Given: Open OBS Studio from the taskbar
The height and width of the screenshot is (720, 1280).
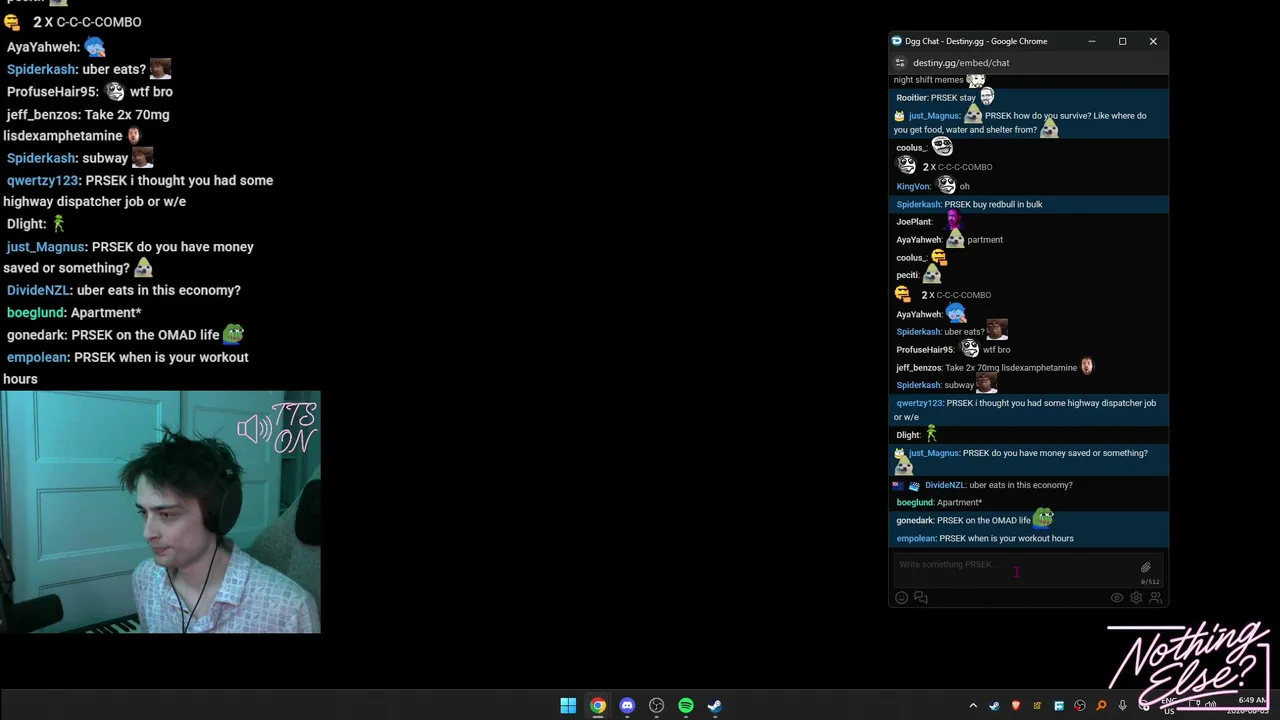Looking at the screenshot, I should pyautogui.click(x=656, y=706).
